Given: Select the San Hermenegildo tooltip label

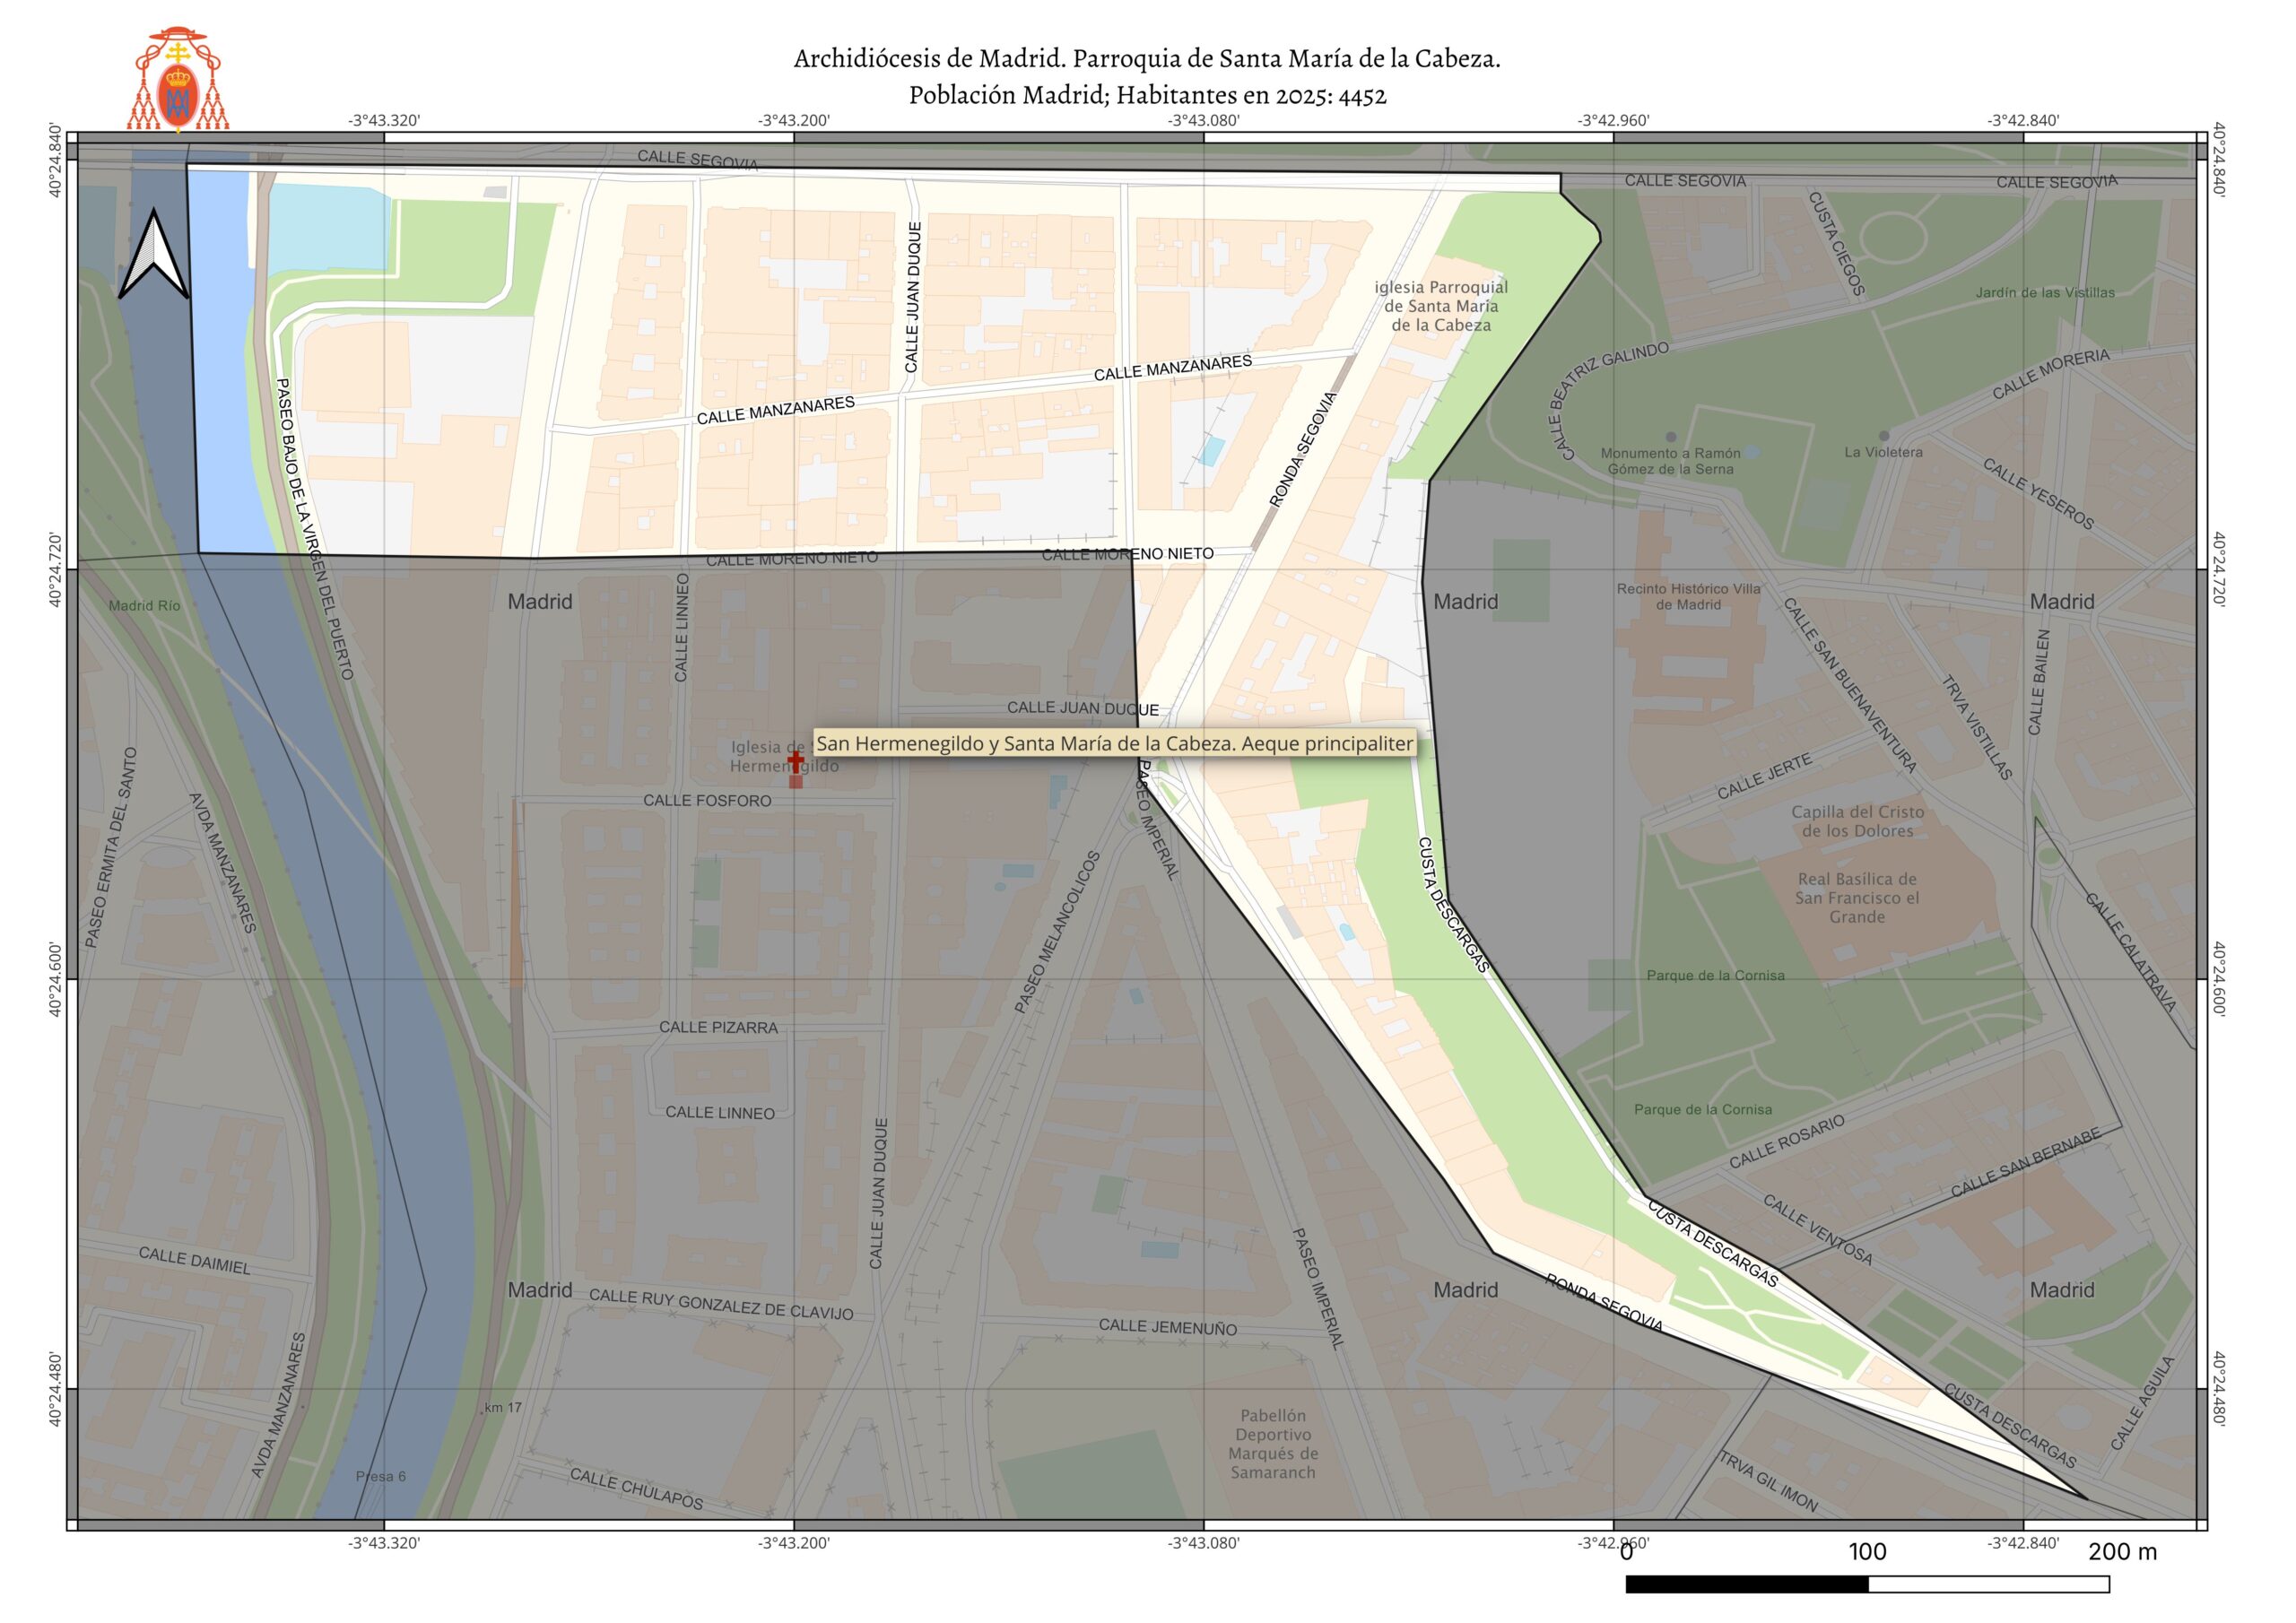Looking at the screenshot, I should 1114,743.
